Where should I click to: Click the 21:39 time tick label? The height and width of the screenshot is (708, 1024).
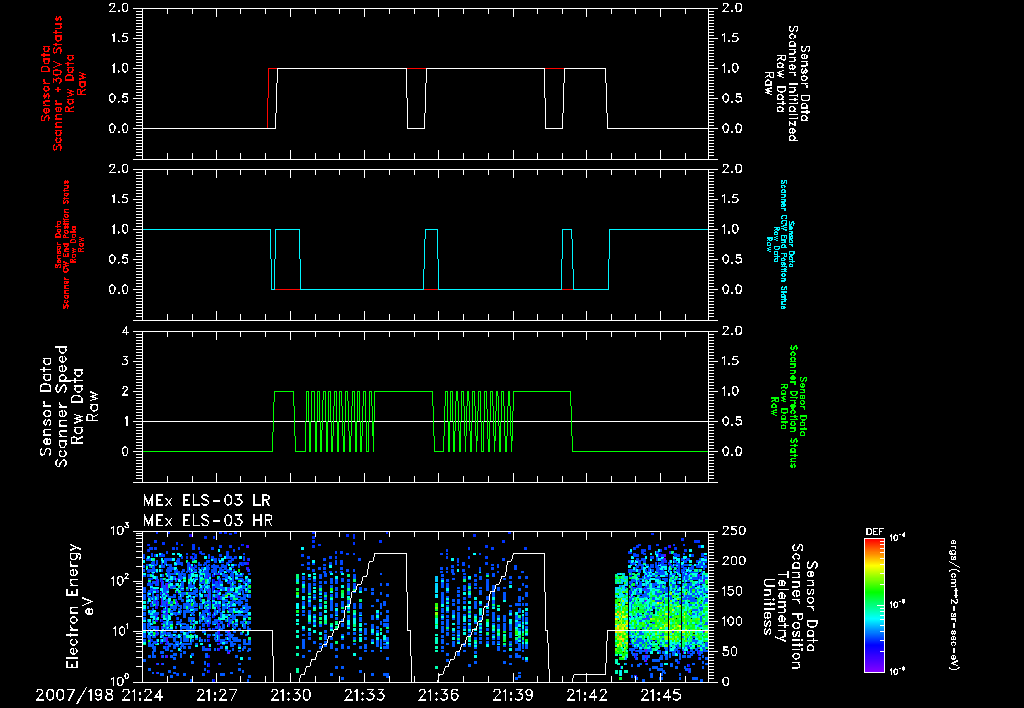pyautogui.click(x=513, y=695)
